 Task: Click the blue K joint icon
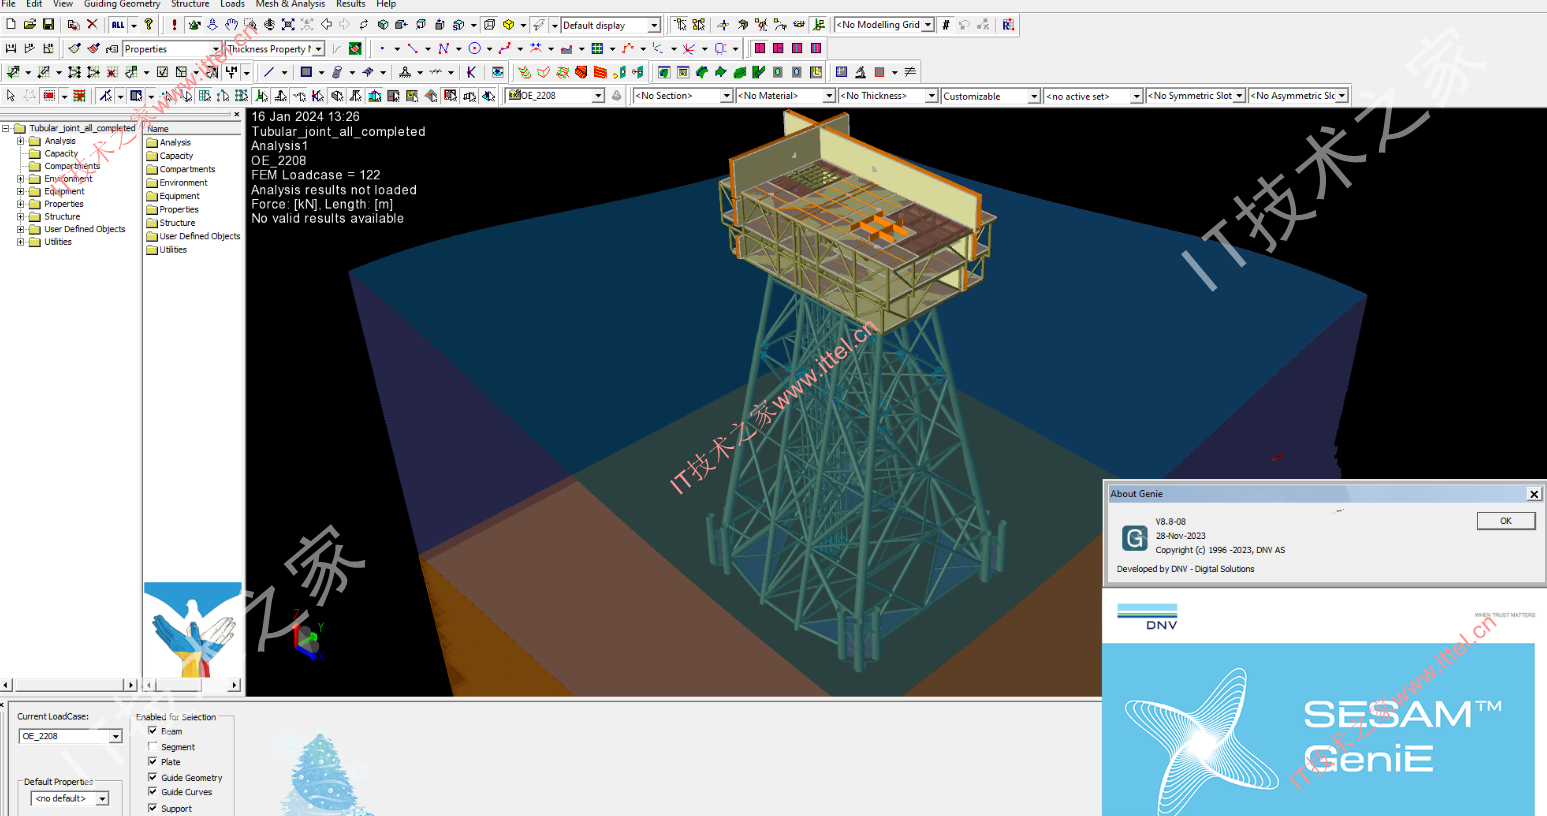tap(471, 72)
